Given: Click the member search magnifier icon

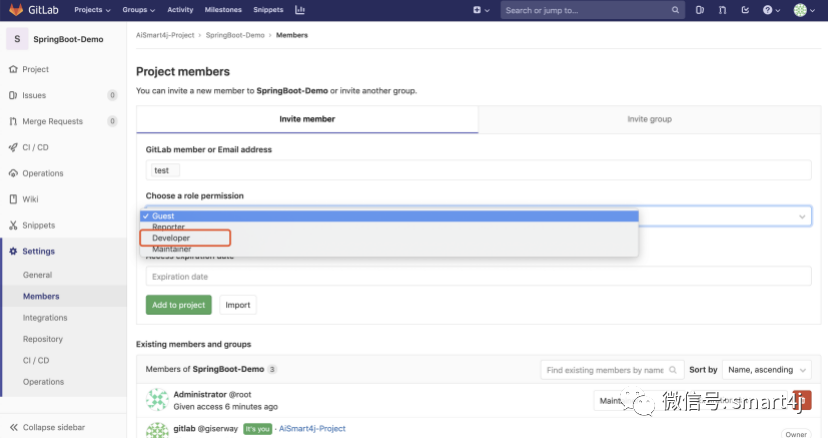Looking at the screenshot, I should click(673, 370).
